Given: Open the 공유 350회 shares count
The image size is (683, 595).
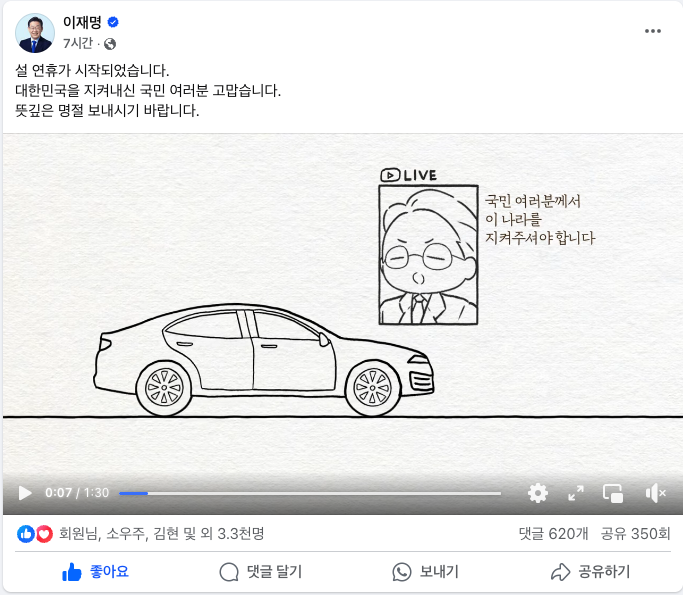Looking at the screenshot, I should click(635, 534).
